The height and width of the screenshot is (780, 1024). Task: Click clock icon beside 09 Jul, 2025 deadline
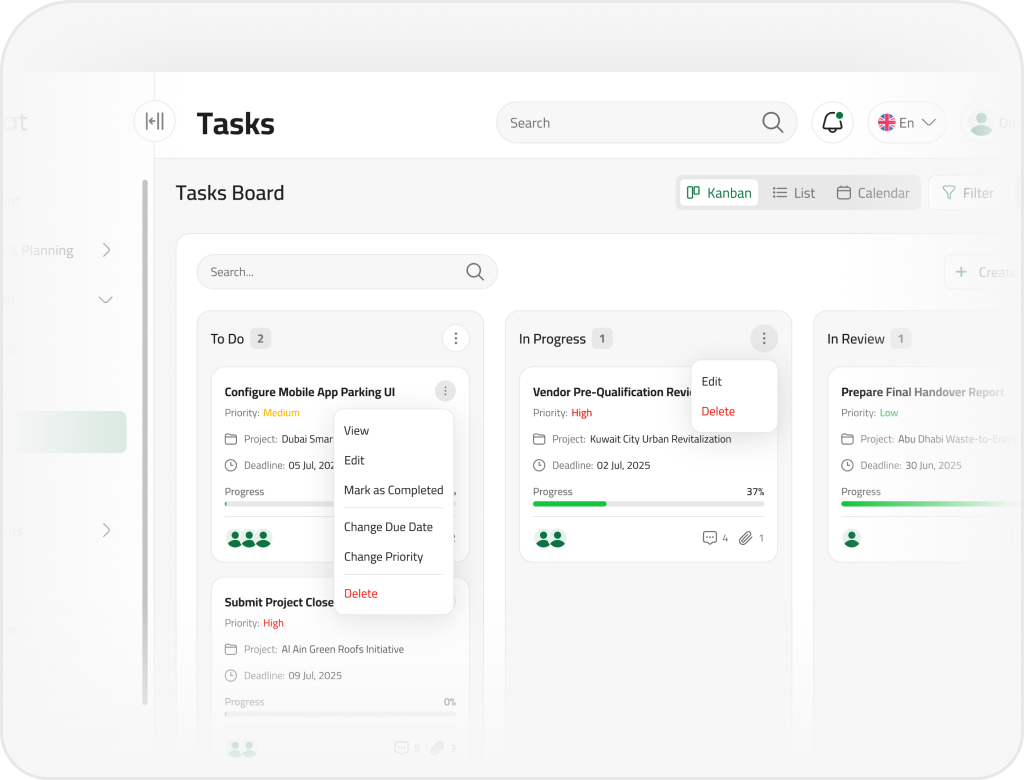tap(231, 675)
